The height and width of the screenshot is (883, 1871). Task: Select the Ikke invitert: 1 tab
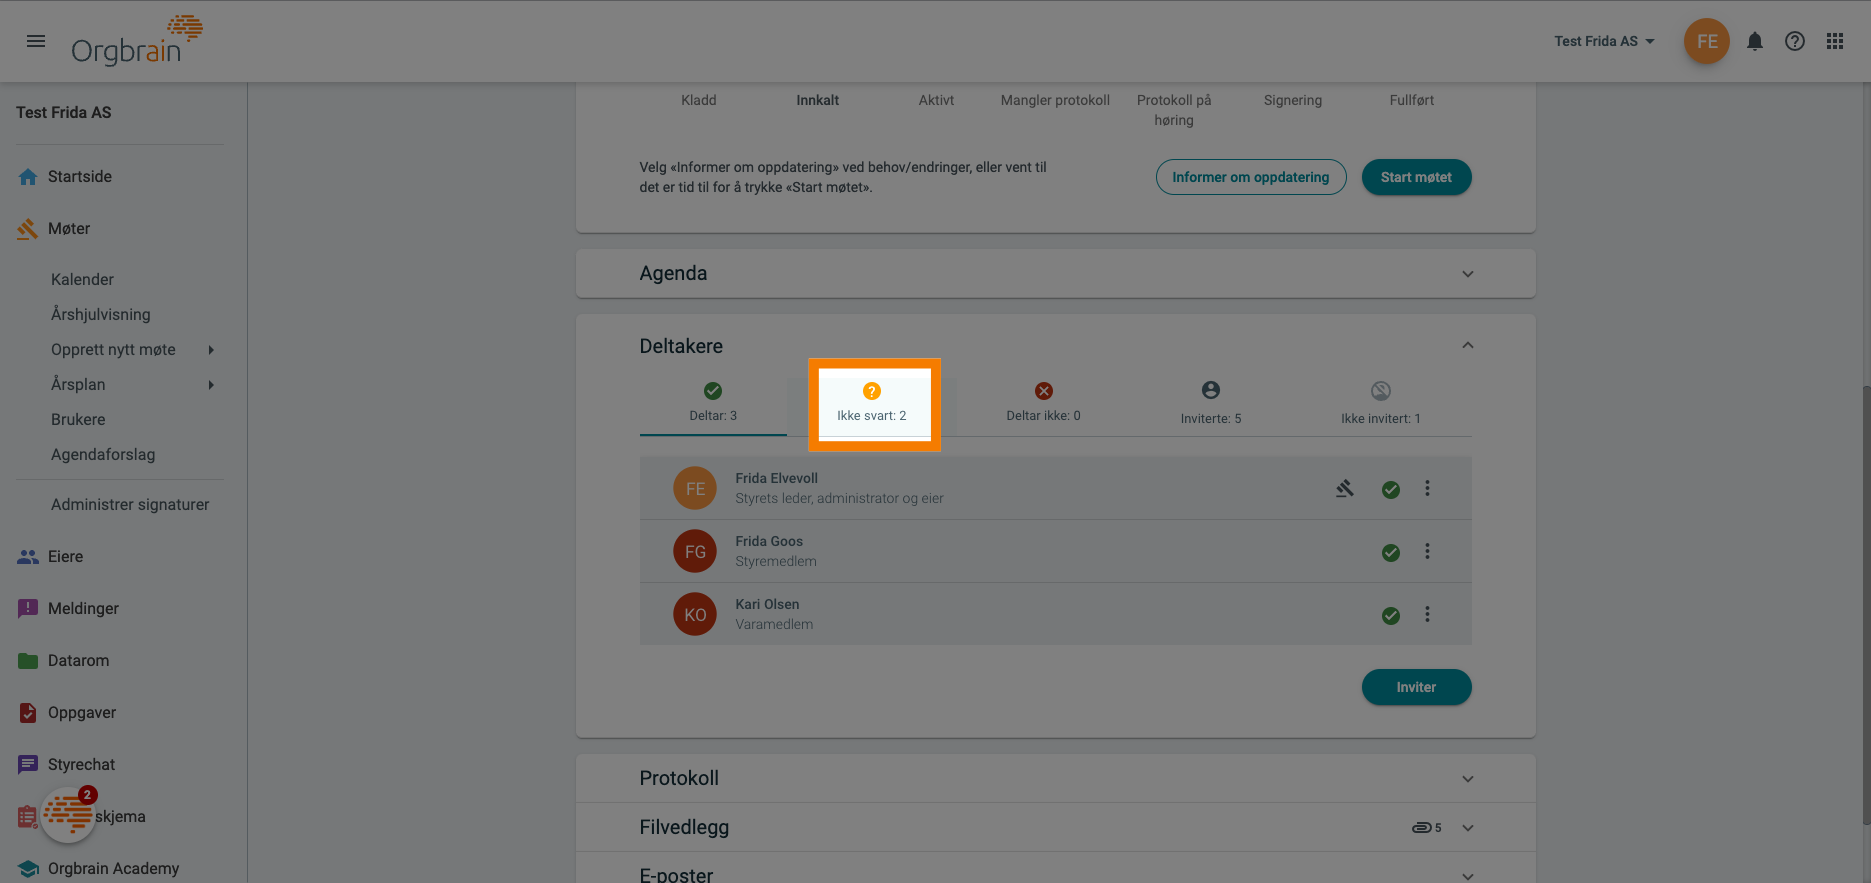(x=1381, y=403)
